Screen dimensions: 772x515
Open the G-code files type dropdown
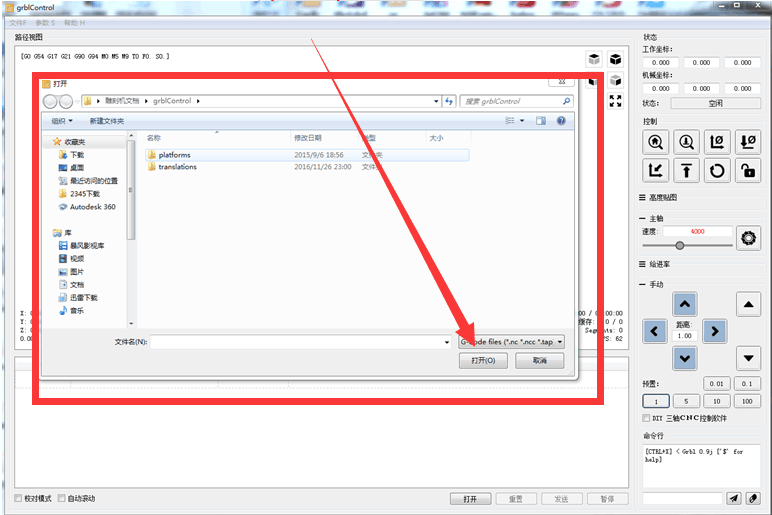coord(511,341)
